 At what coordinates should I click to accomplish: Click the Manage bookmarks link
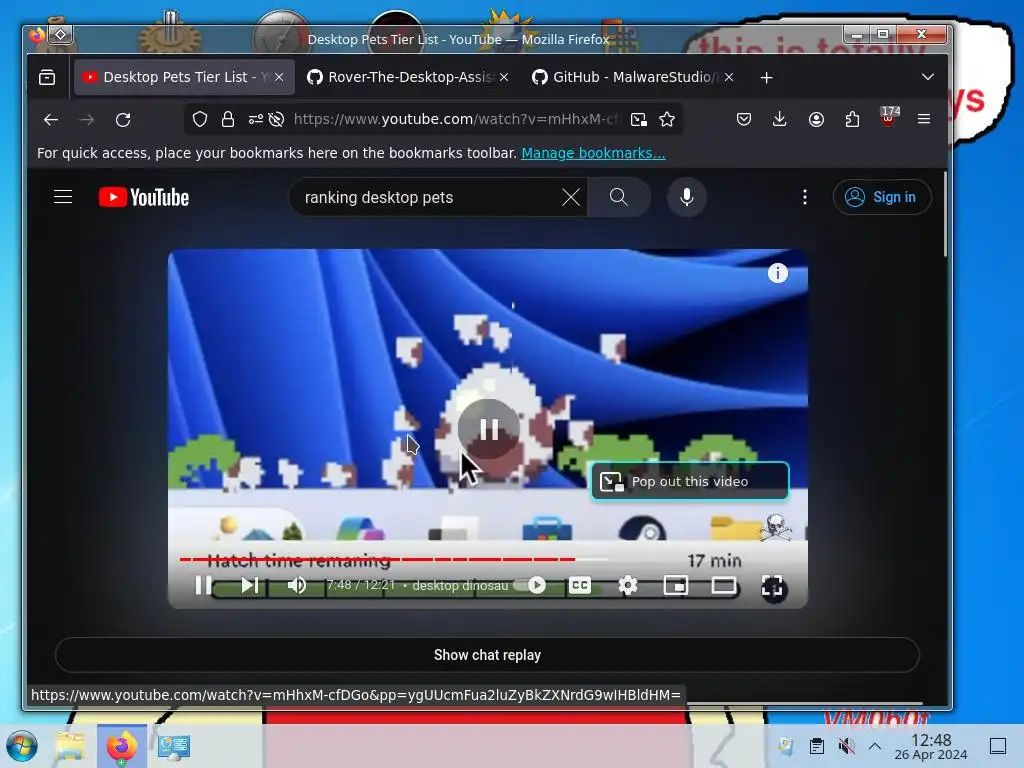pyautogui.click(x=593, y=153)
